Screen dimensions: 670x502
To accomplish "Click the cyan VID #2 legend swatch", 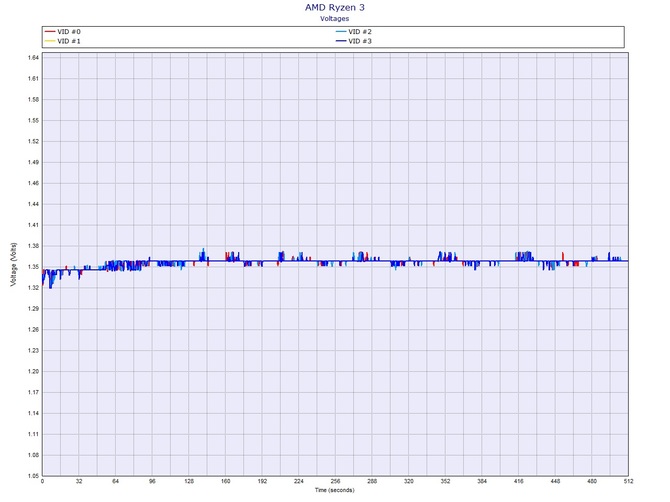I will coord(340,32).
